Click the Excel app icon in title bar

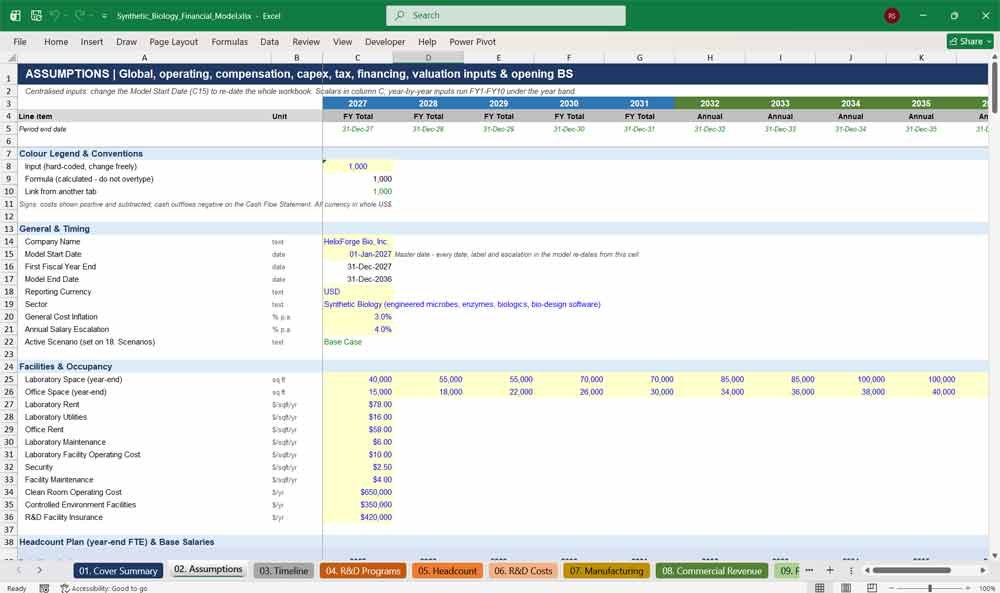point(15,15)
